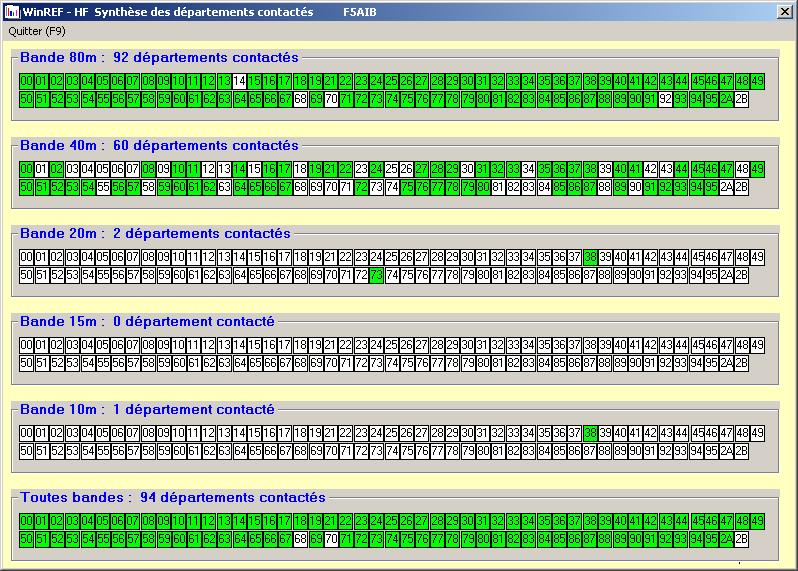Select green department 73 in Bande 20m
798x571 pixels.
point(376,275)
